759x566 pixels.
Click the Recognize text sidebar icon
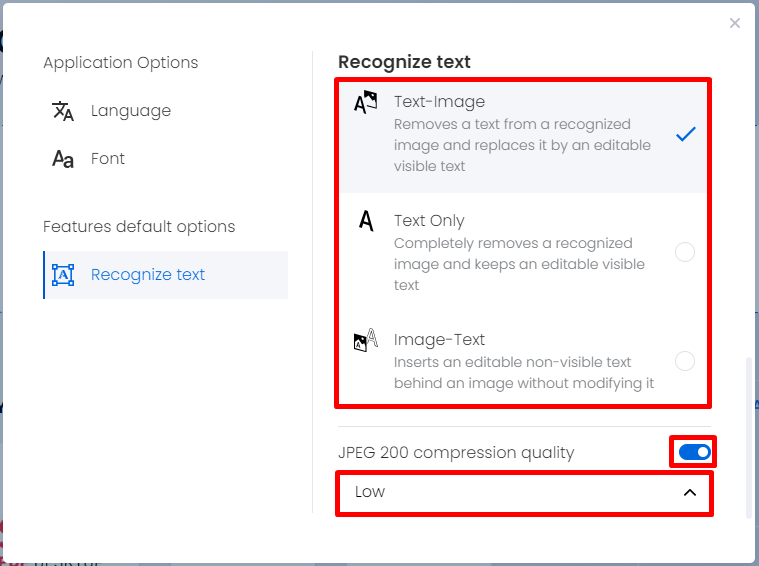coord(63,275)
